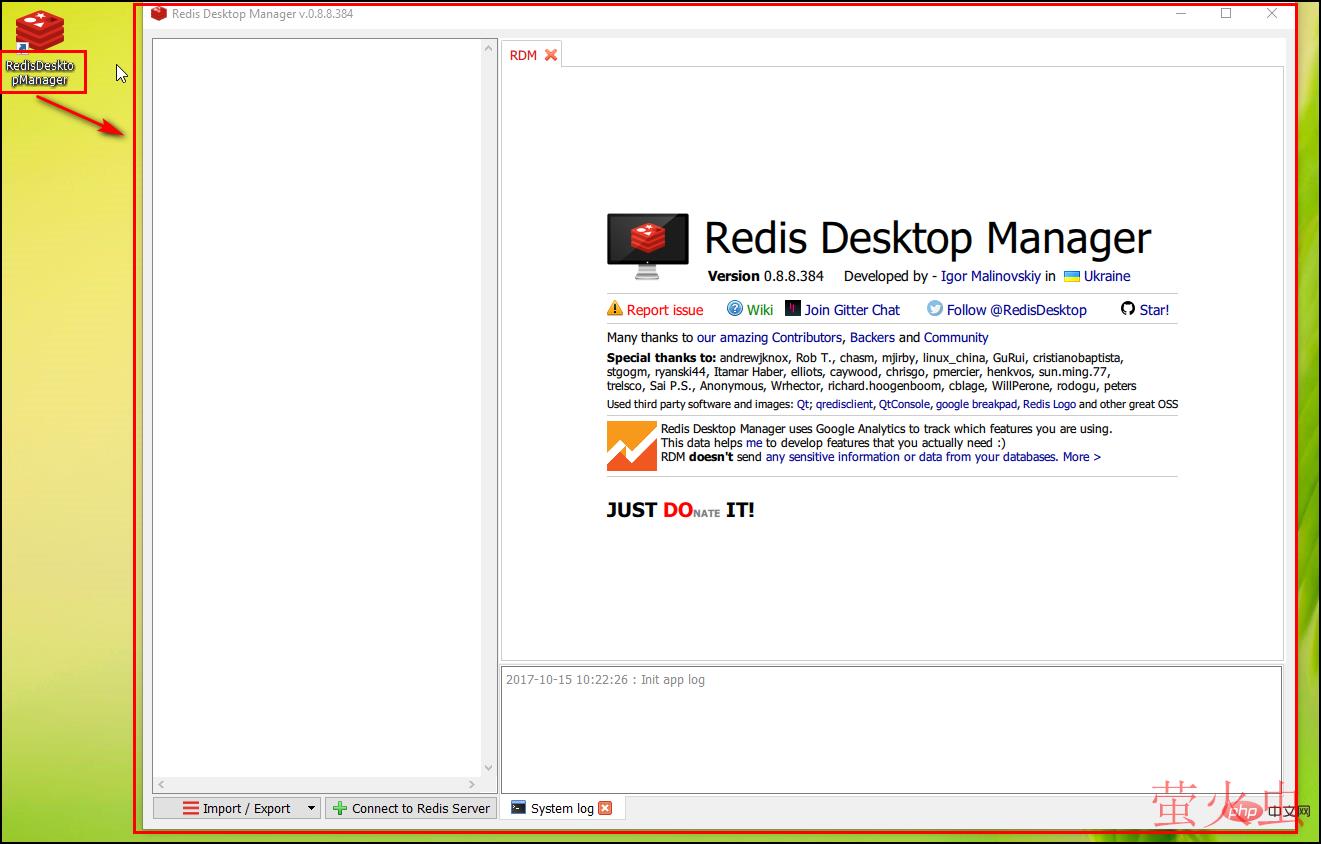This screenshot has width=1321, height=844.
Task: Open the System log tab
Action: click(x=562, y=808)
